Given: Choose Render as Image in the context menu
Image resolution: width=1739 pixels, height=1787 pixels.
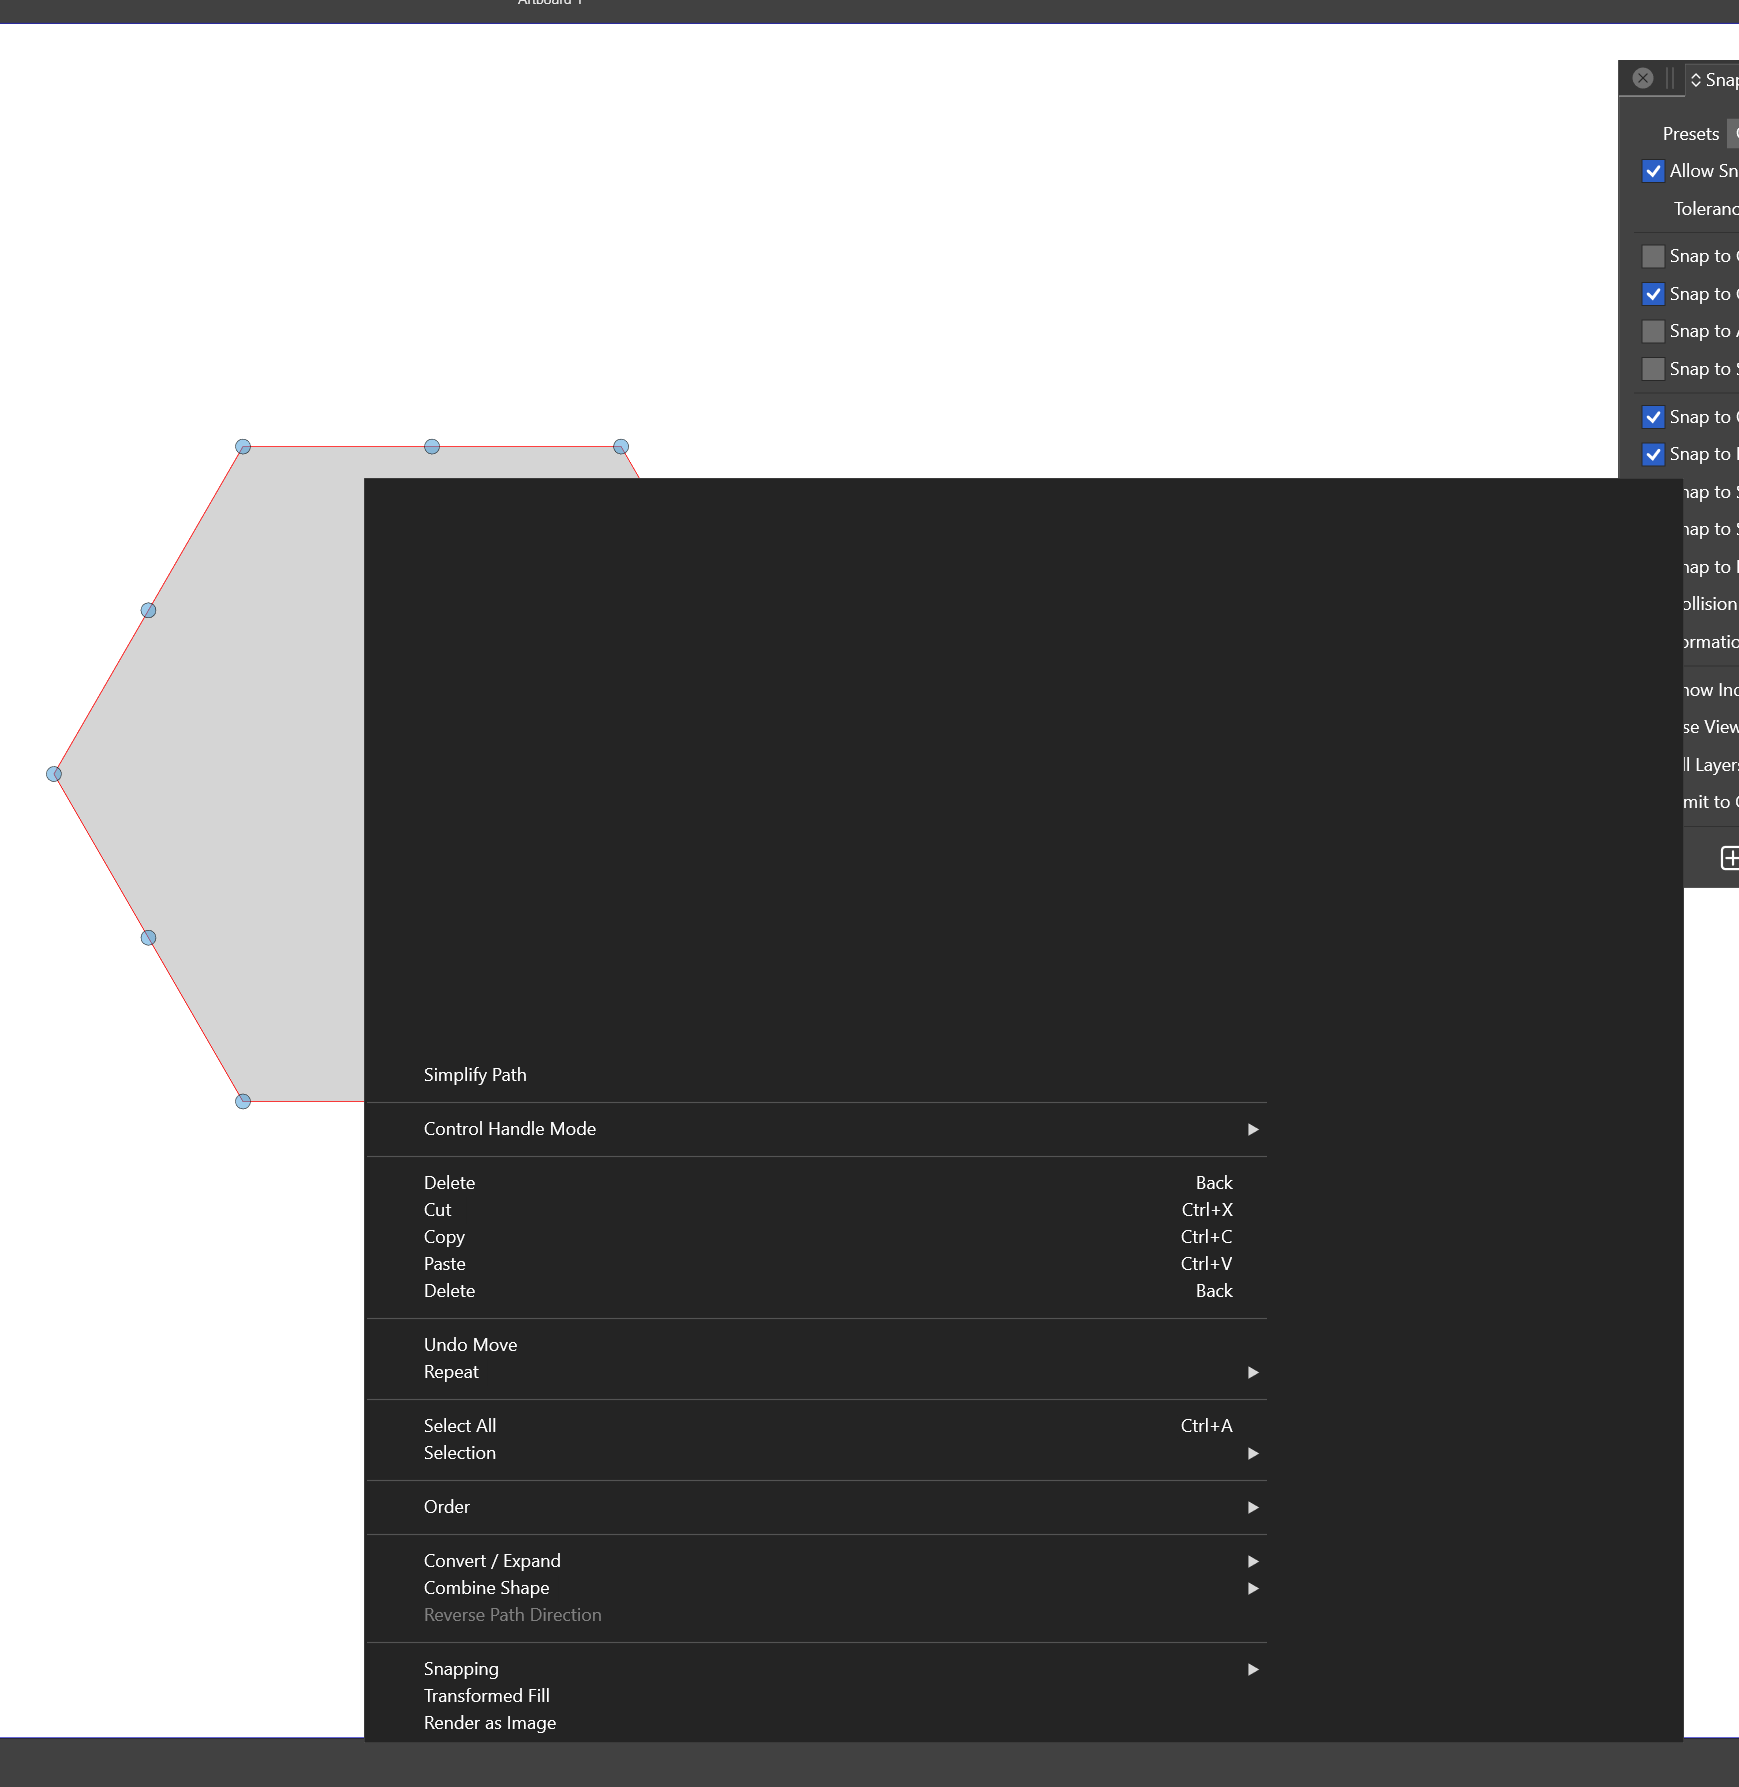Looking at the screenshot, I should [490, 1723].
